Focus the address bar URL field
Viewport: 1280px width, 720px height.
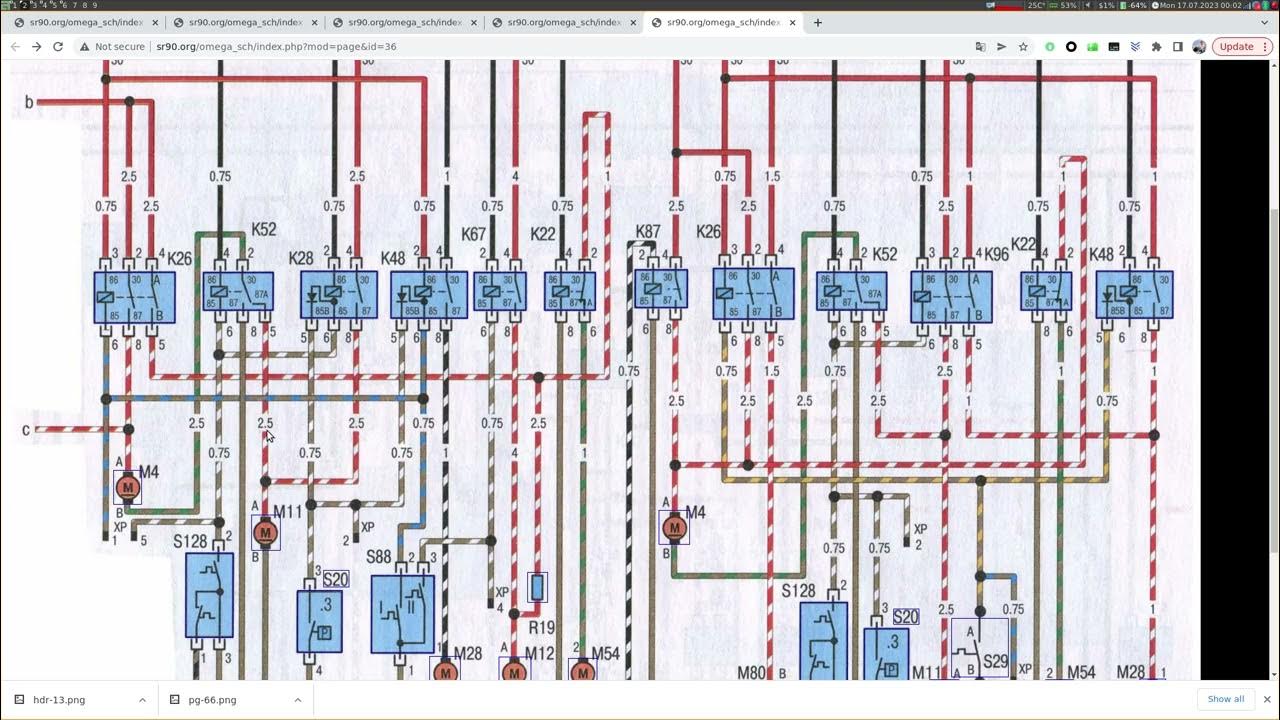[x=560, y=46]
